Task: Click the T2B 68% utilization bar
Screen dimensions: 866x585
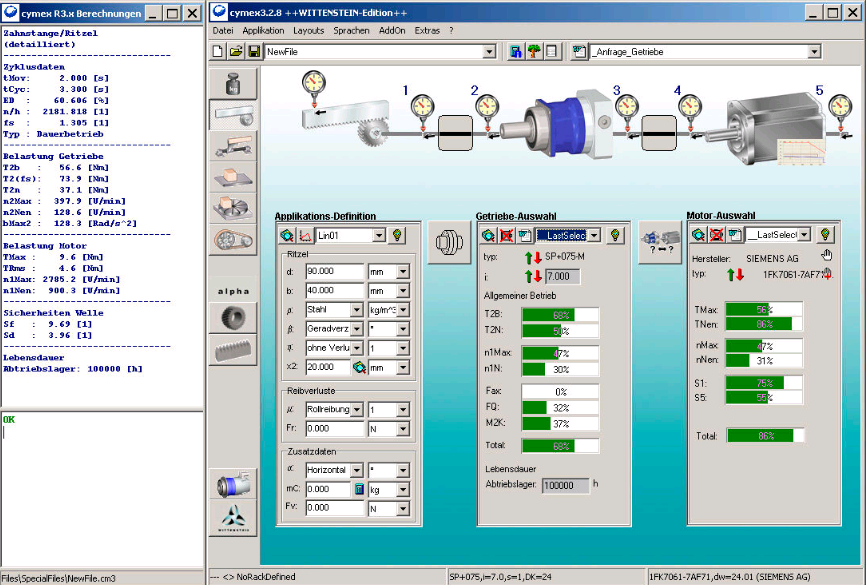Action: pos(560,314)
